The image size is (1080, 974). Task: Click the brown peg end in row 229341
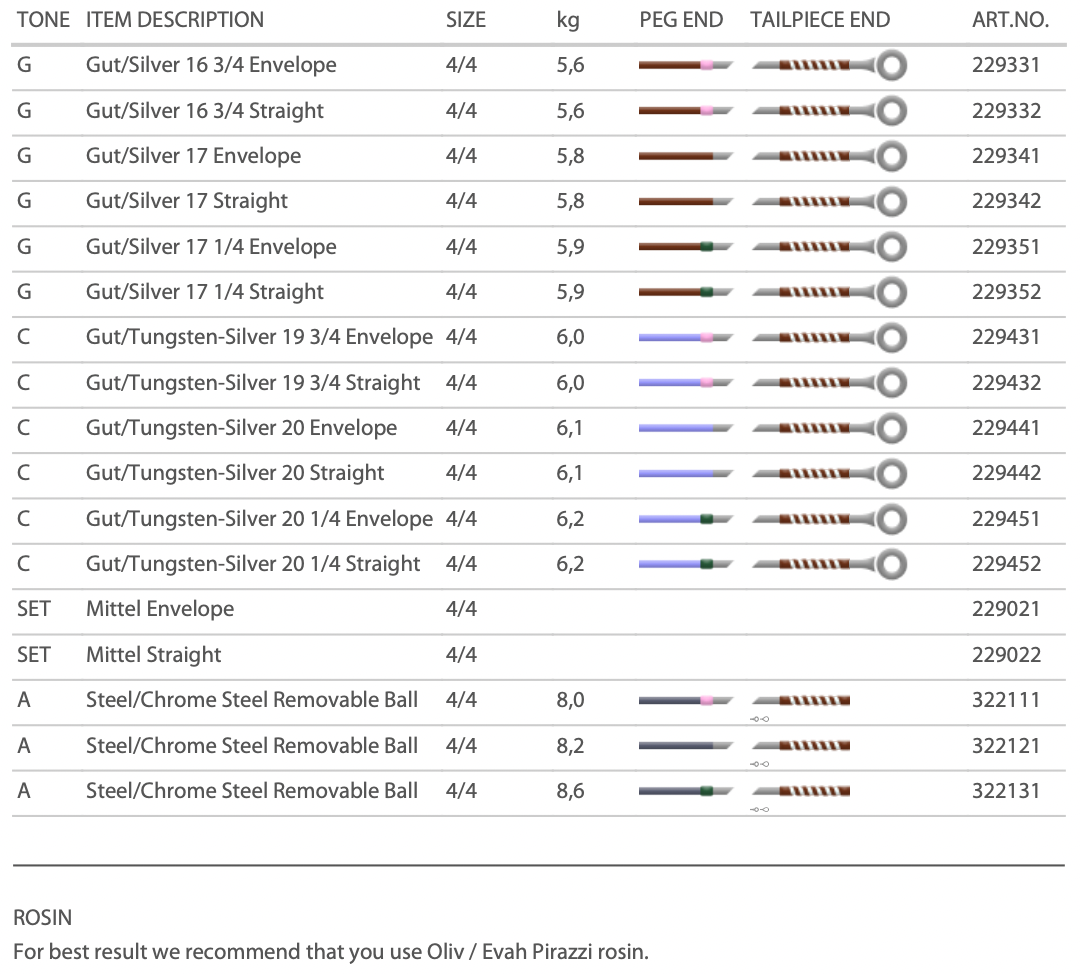[685, 156]
